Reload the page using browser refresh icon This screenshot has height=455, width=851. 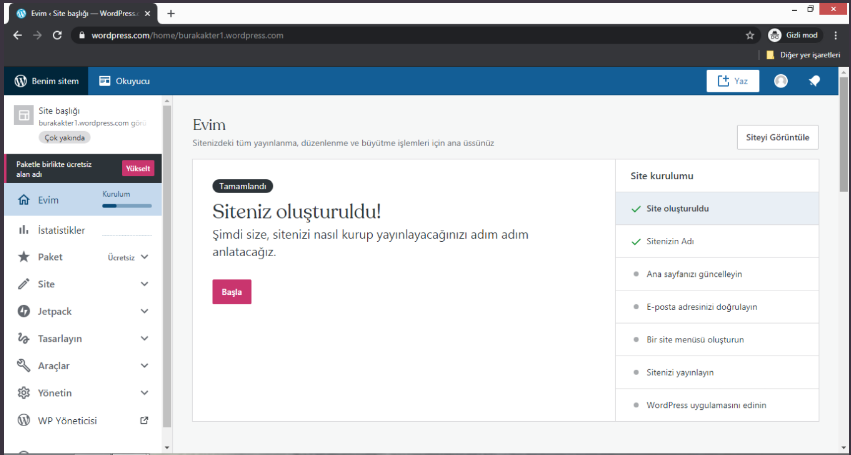[x=57, y=34]
